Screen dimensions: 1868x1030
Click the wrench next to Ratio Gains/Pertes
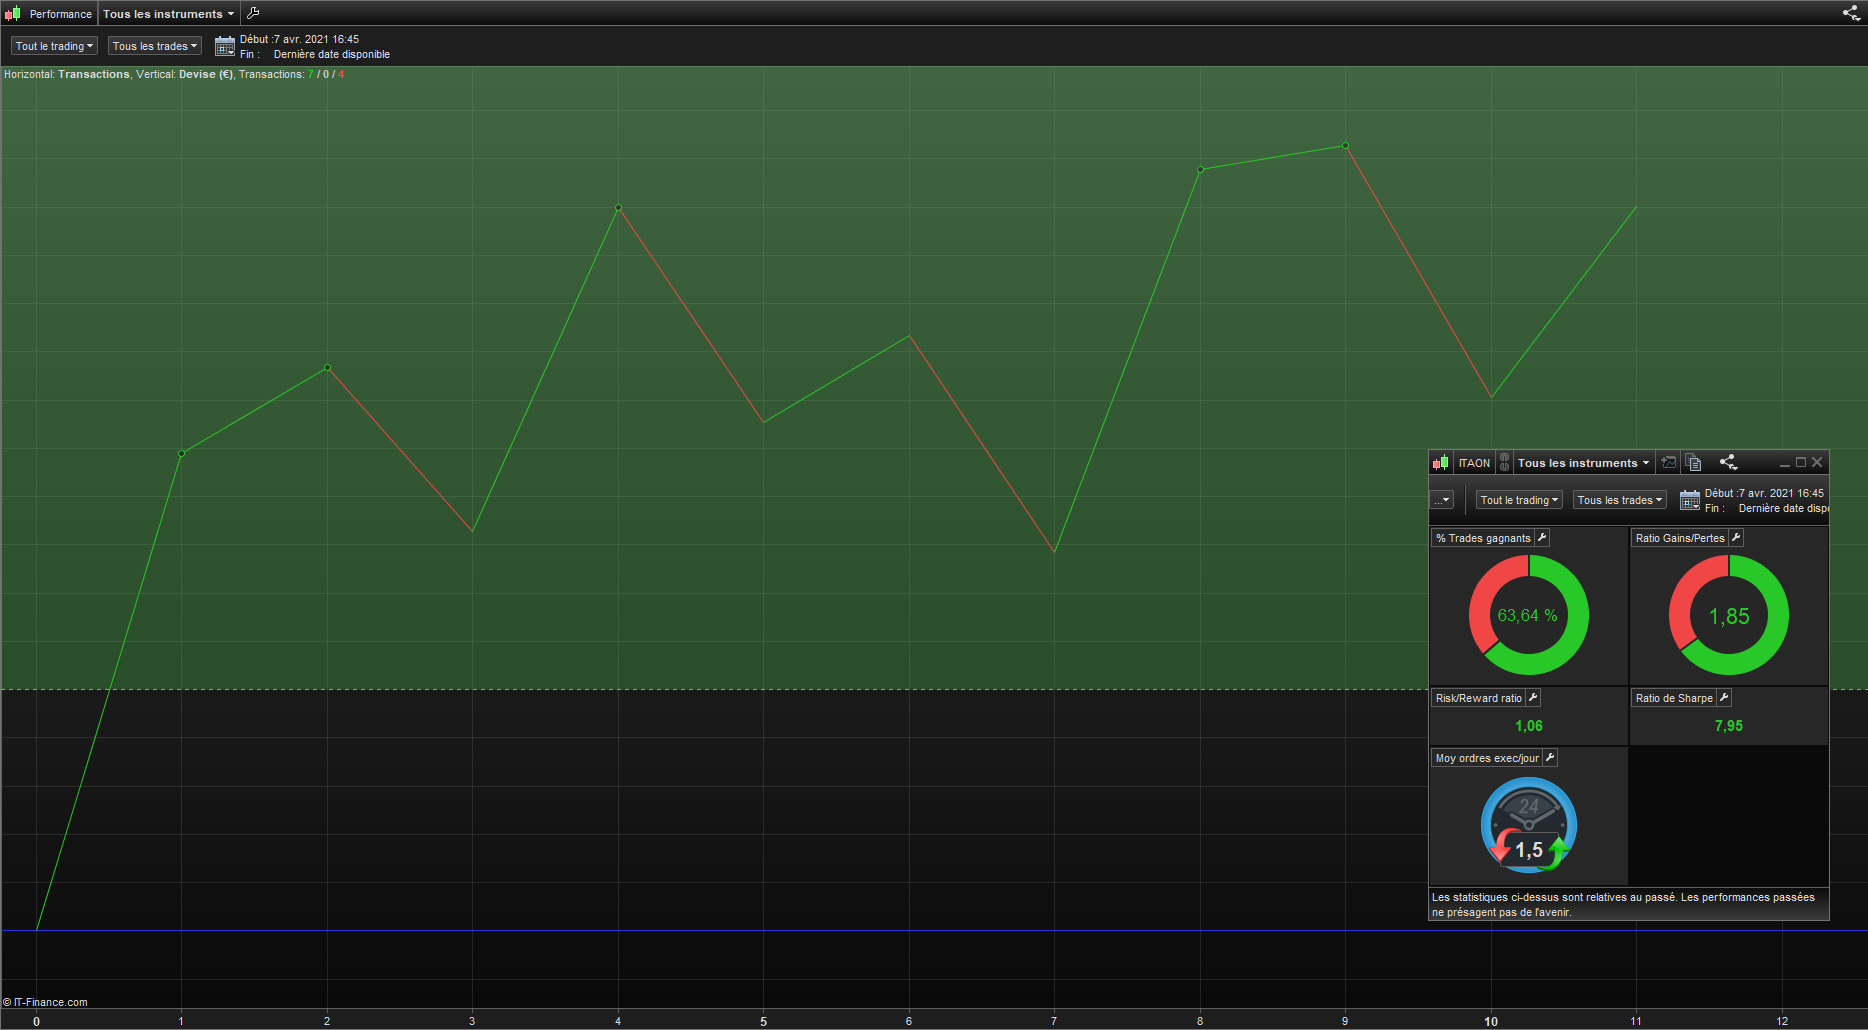coord(1736,538)
